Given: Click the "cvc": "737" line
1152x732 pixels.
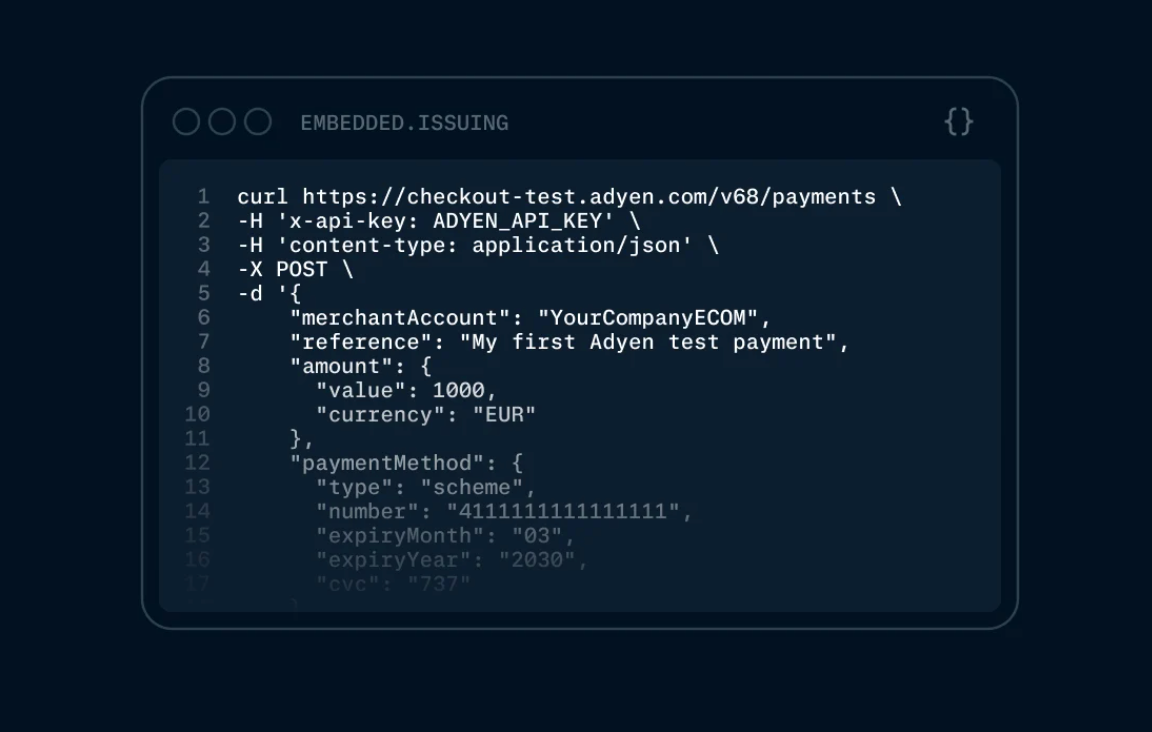Looking at the screenshot, I should click(393, 584).
